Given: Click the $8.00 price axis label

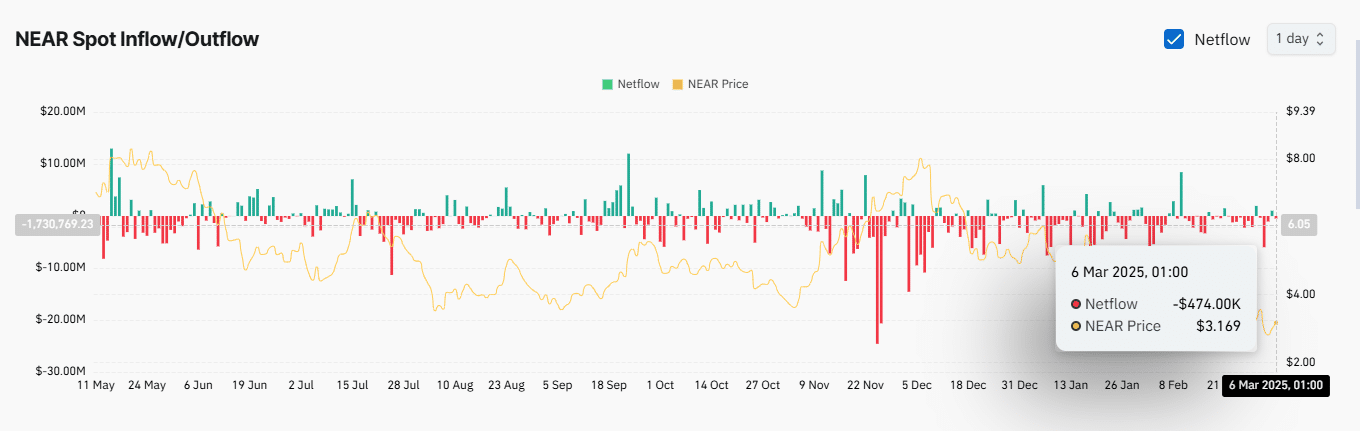Looking at the screenshot, I should [x=1299, y=159].
